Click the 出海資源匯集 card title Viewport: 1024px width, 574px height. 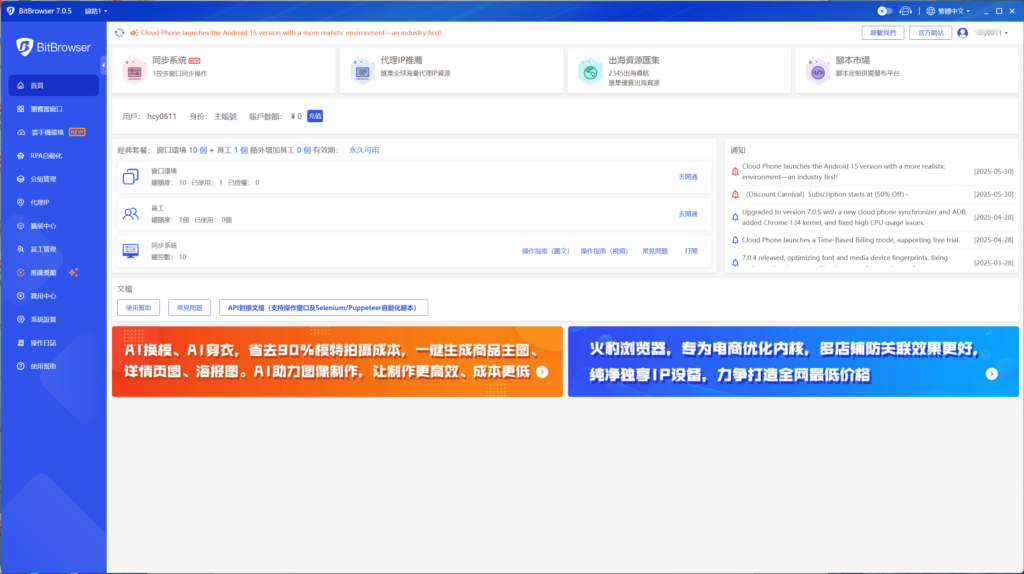click(x=634, y=60)
